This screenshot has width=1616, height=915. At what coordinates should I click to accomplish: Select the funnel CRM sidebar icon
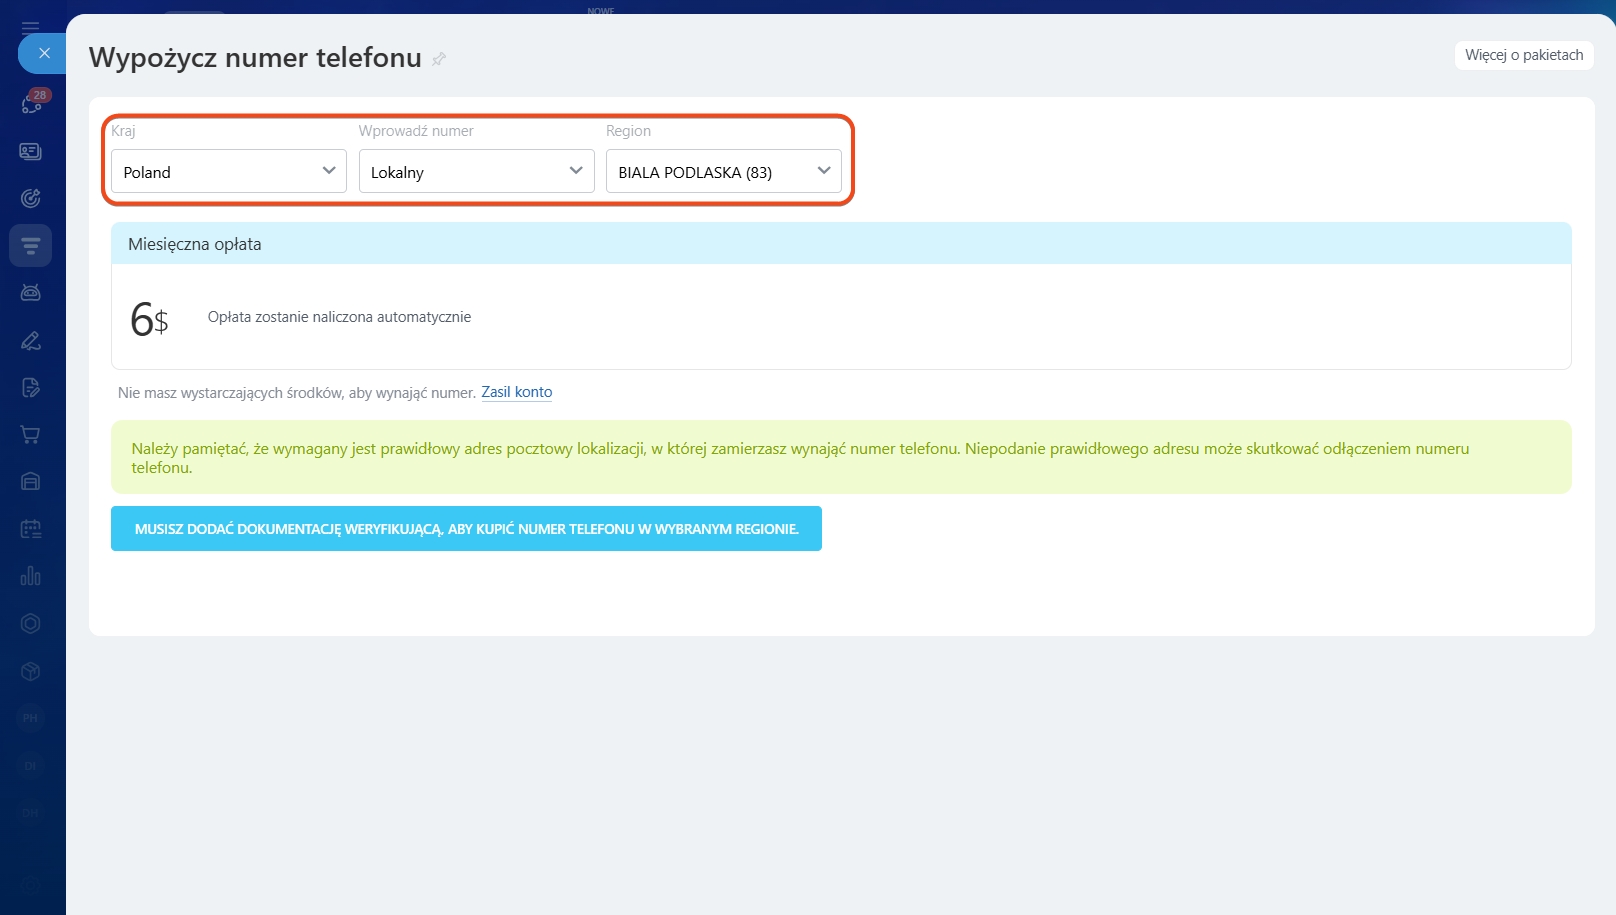point(31,246)
